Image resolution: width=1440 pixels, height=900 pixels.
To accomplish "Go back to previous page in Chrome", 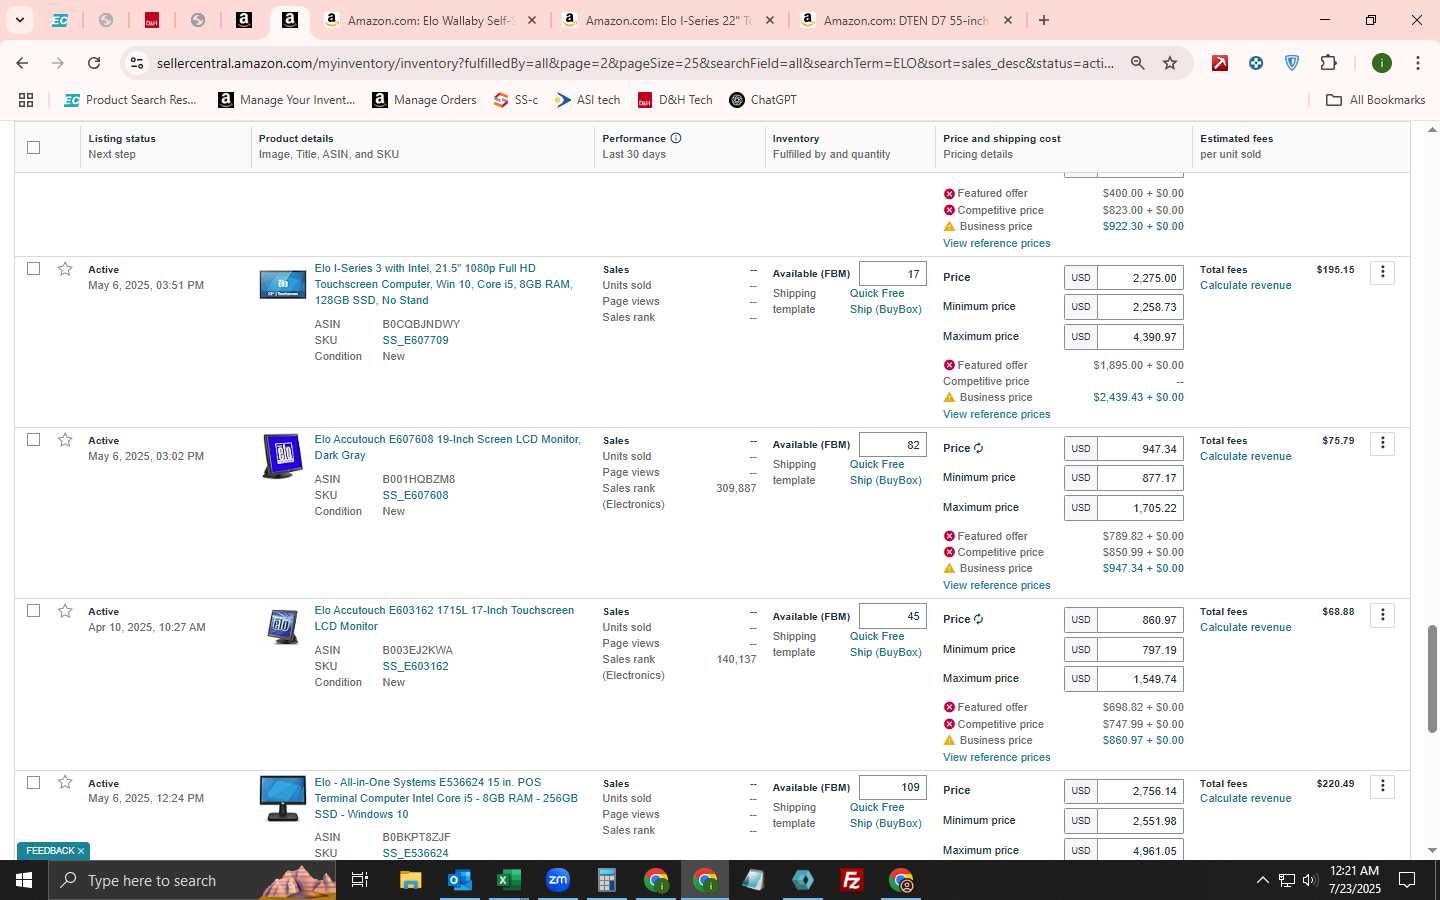I will pyautogui.click(x=22, y=63).
